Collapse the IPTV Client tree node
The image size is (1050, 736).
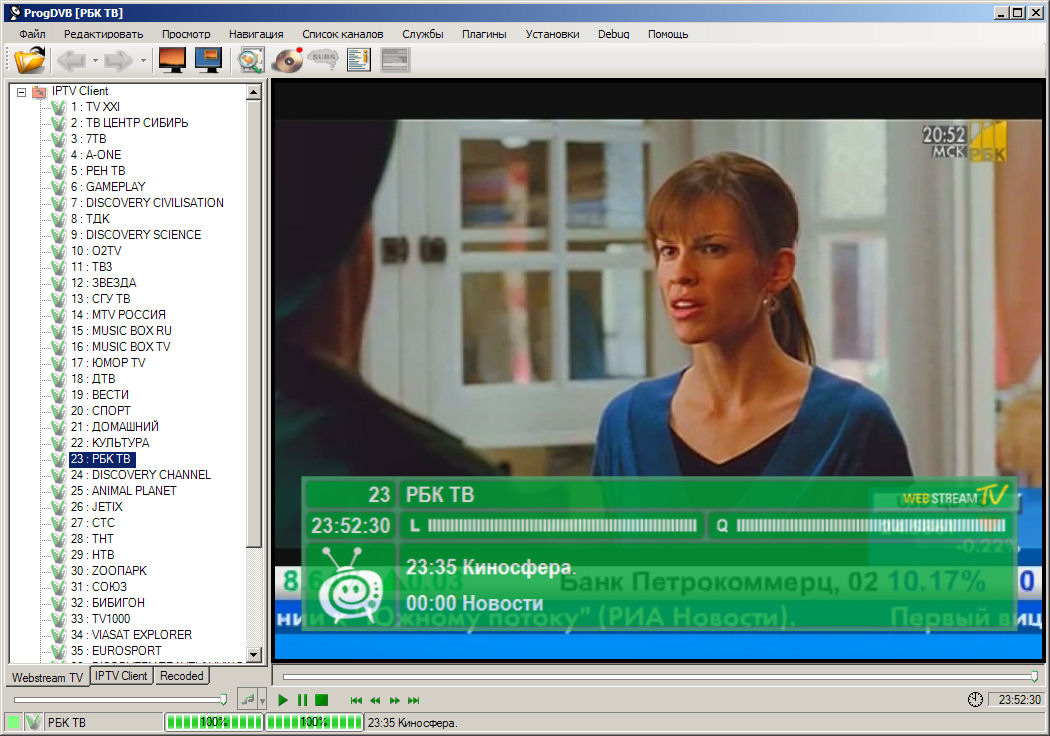(x=21, y=92)
